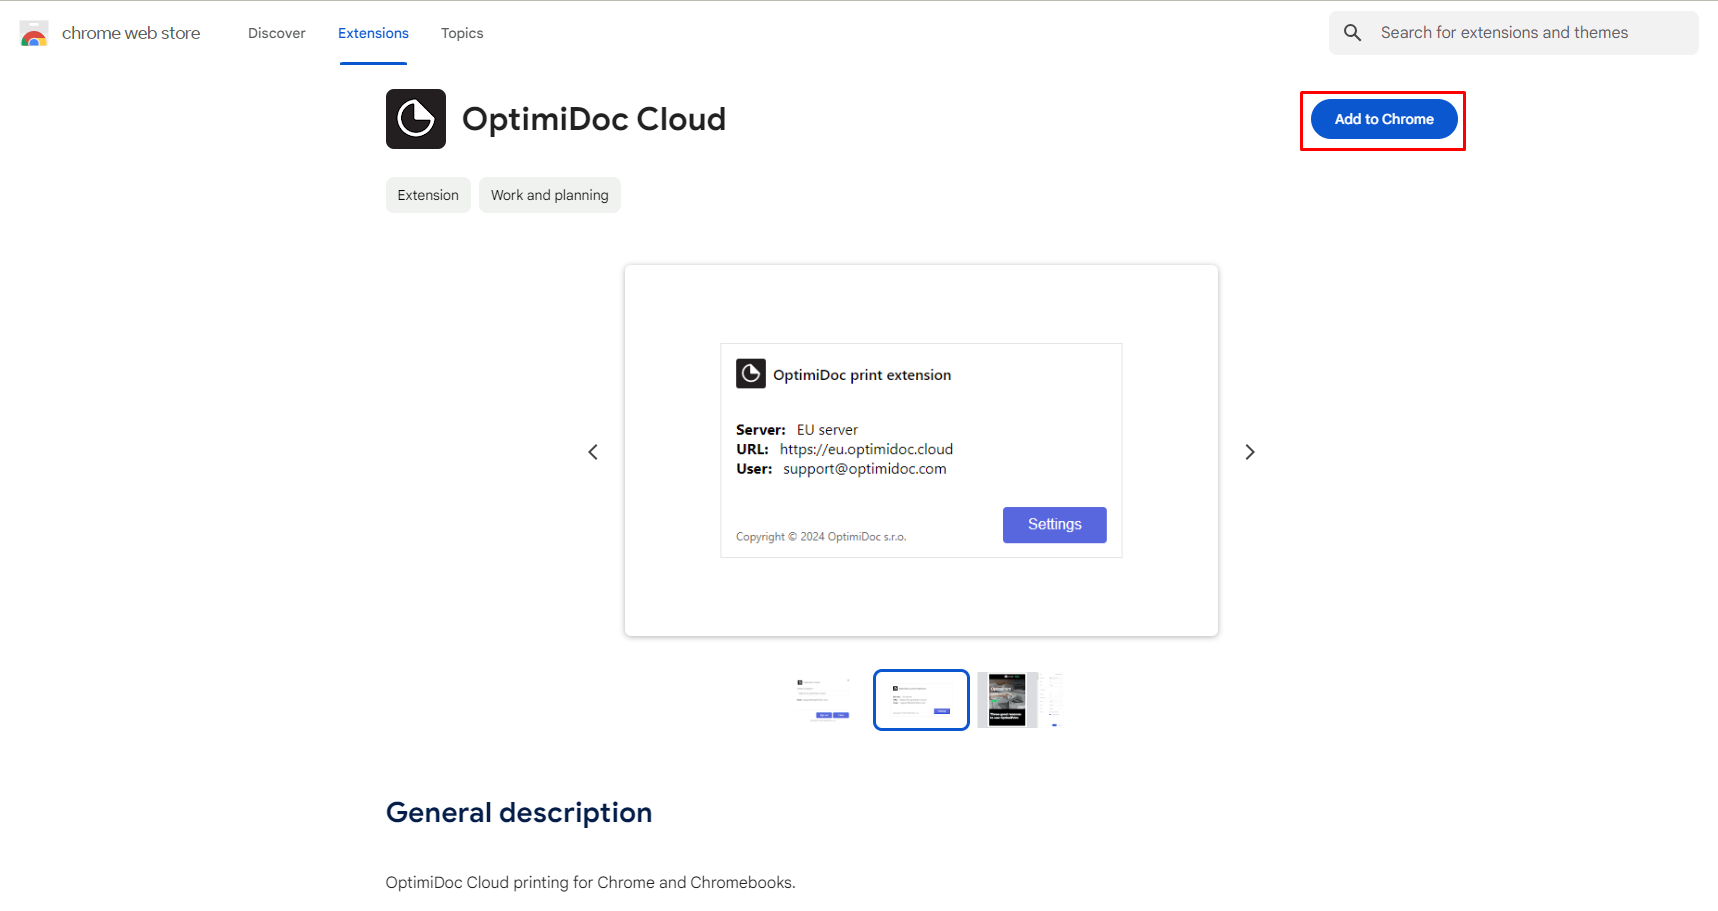Open the Topics tab

point(462,33)
